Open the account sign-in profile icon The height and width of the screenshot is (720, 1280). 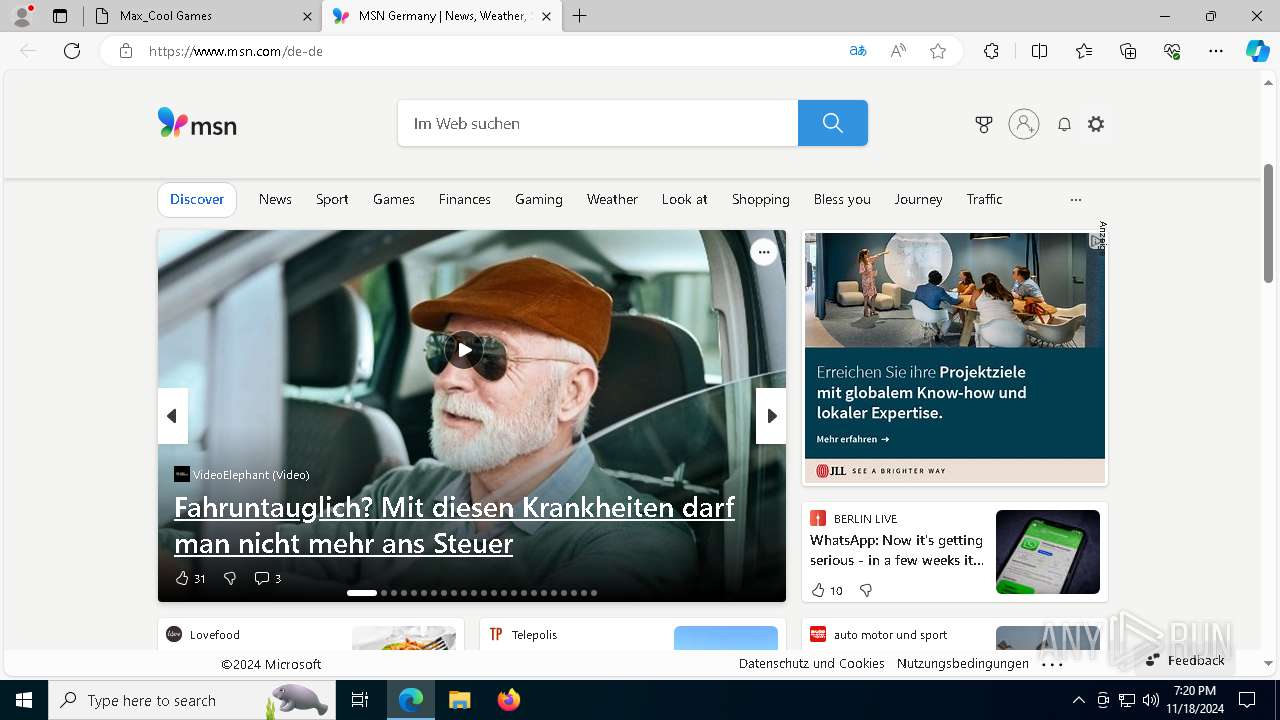click(x=1023, y=124)
